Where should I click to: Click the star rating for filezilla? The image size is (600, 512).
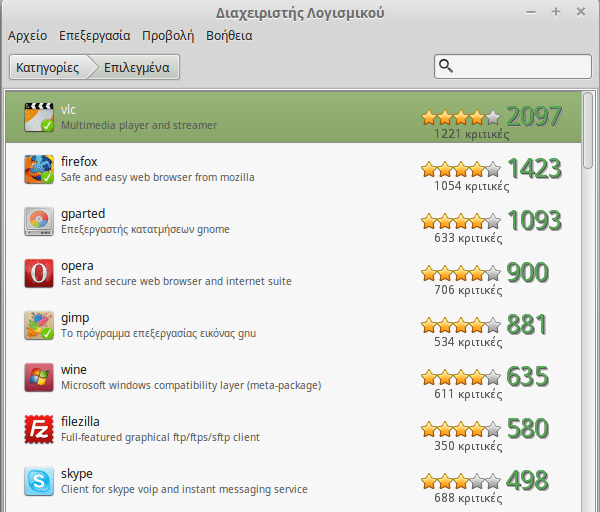(461, 429)
